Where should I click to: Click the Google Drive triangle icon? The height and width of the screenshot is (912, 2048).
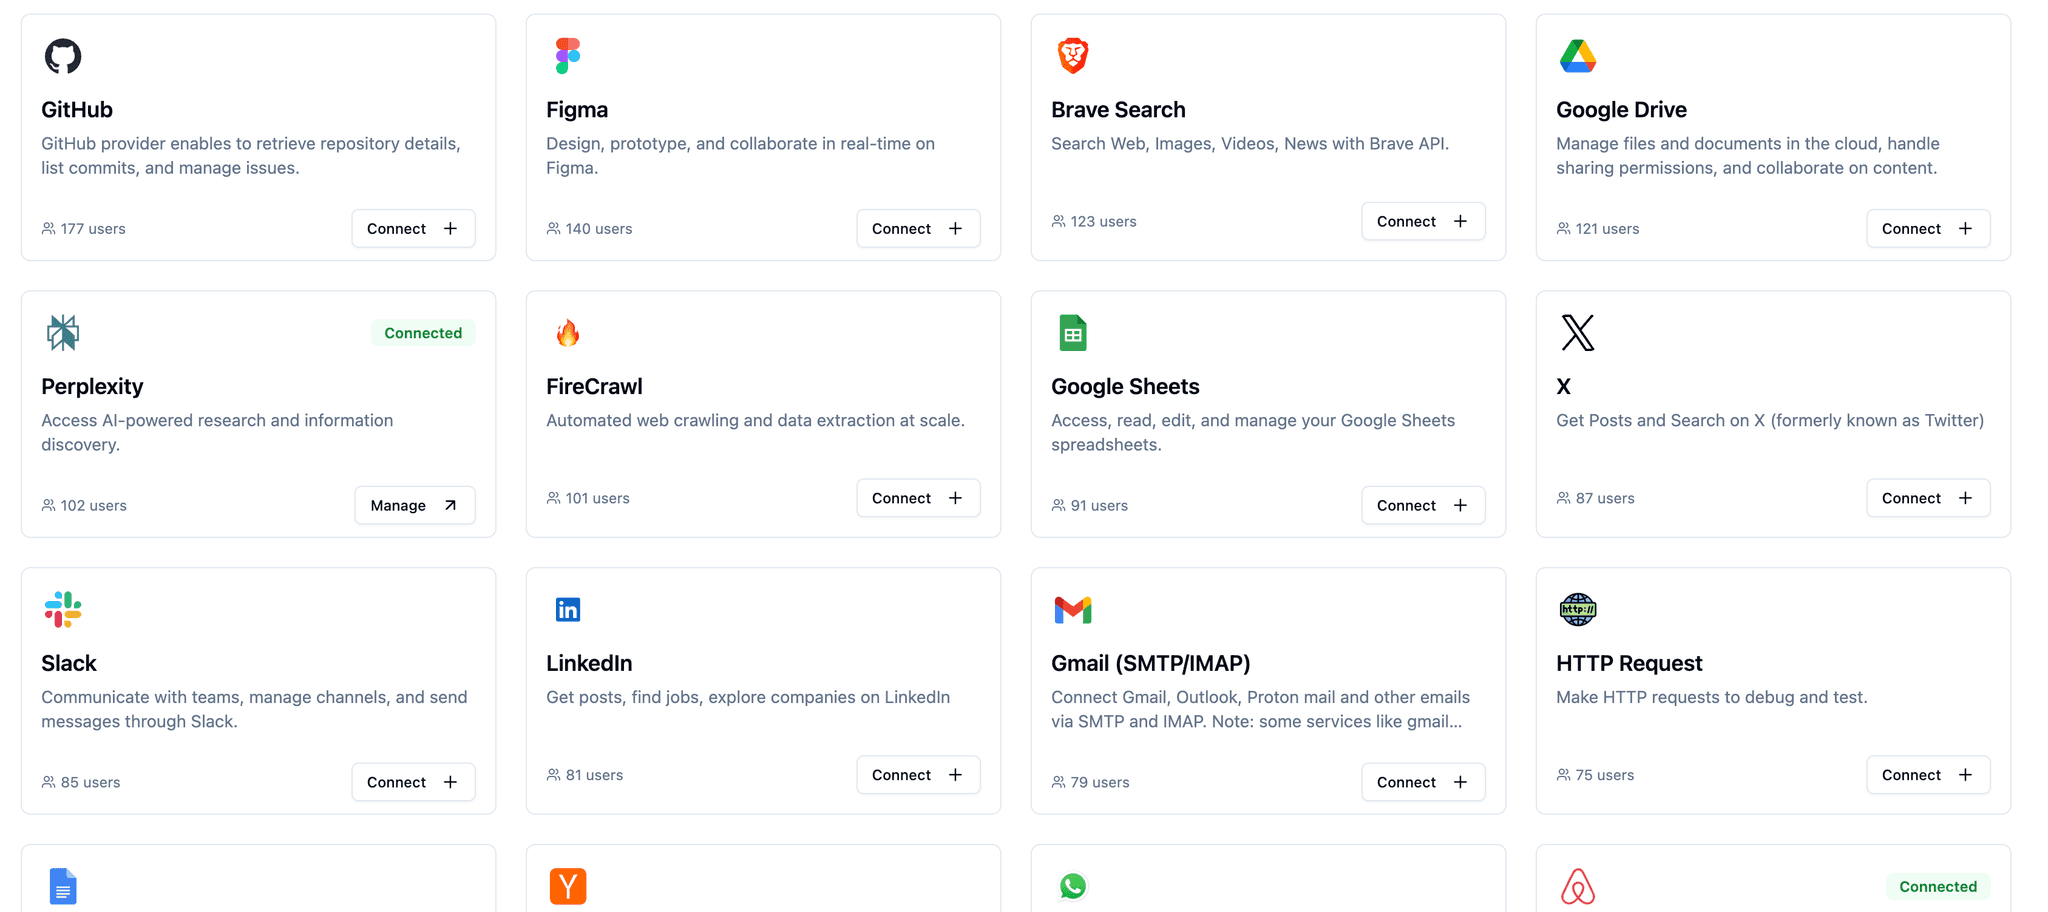coord(1578,56)
